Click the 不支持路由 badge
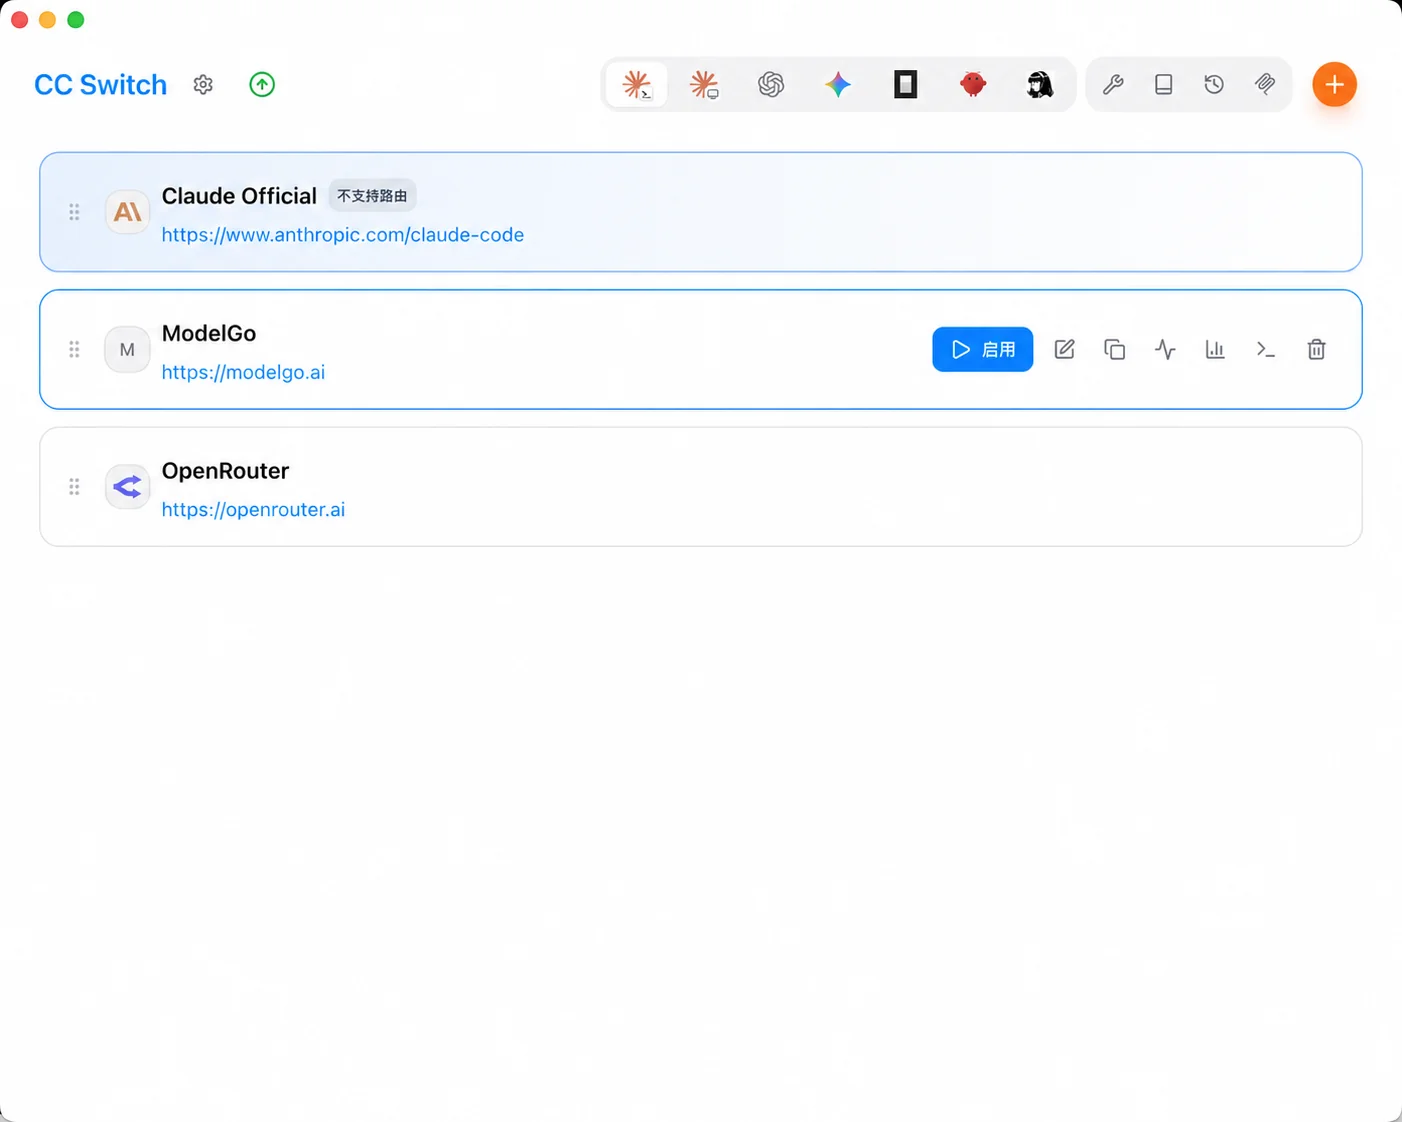This screenshot has height=1122, width=1402. click(372, 196)
